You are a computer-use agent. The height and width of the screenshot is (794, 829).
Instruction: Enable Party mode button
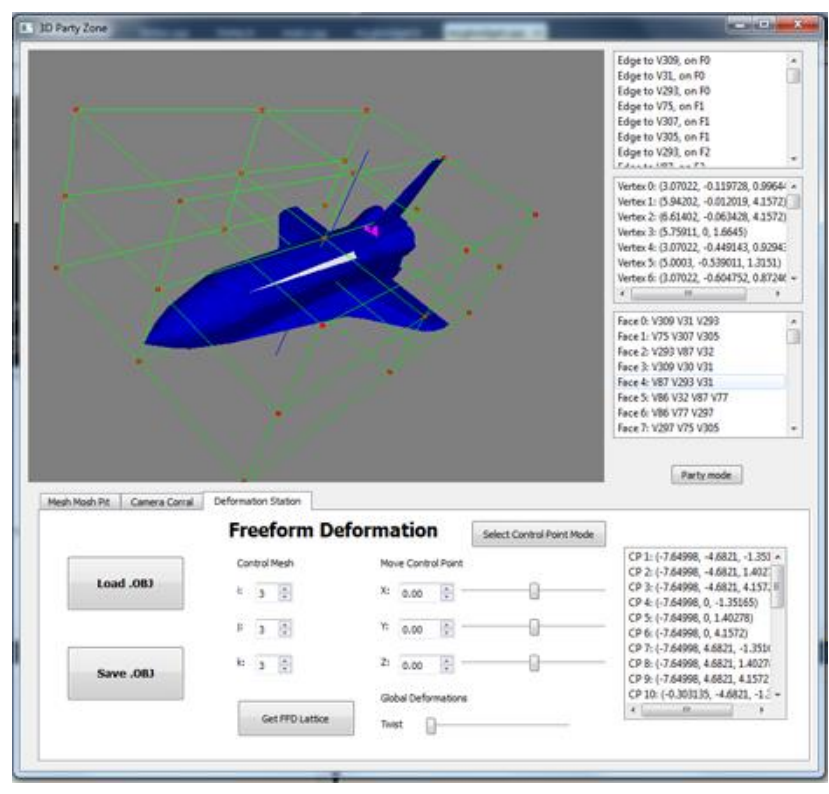click(x=706, y=475)
